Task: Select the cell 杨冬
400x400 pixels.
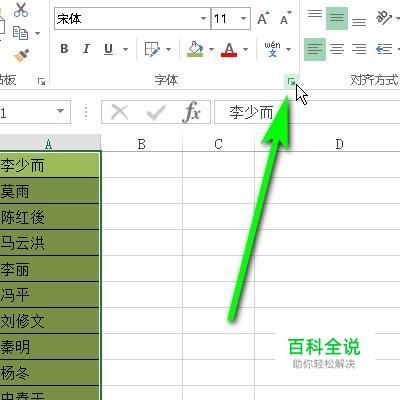Action: pyautogui.click(x=50, y=373)
